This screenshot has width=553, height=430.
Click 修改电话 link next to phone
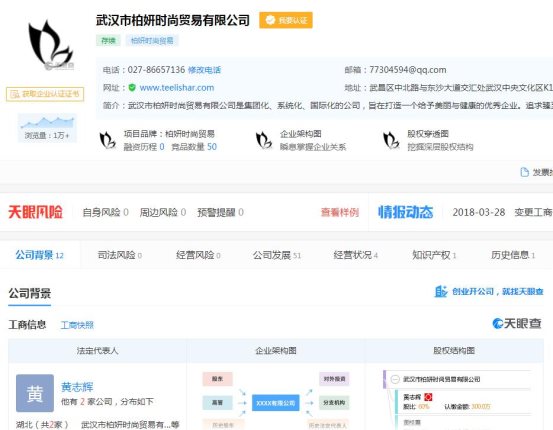click(x=204, y=70)
